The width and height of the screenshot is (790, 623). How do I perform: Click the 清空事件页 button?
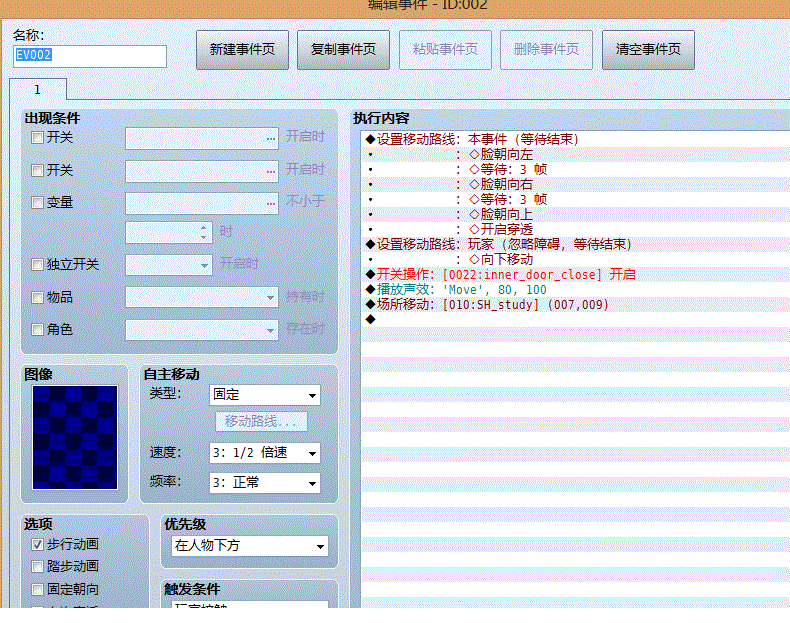648,49
